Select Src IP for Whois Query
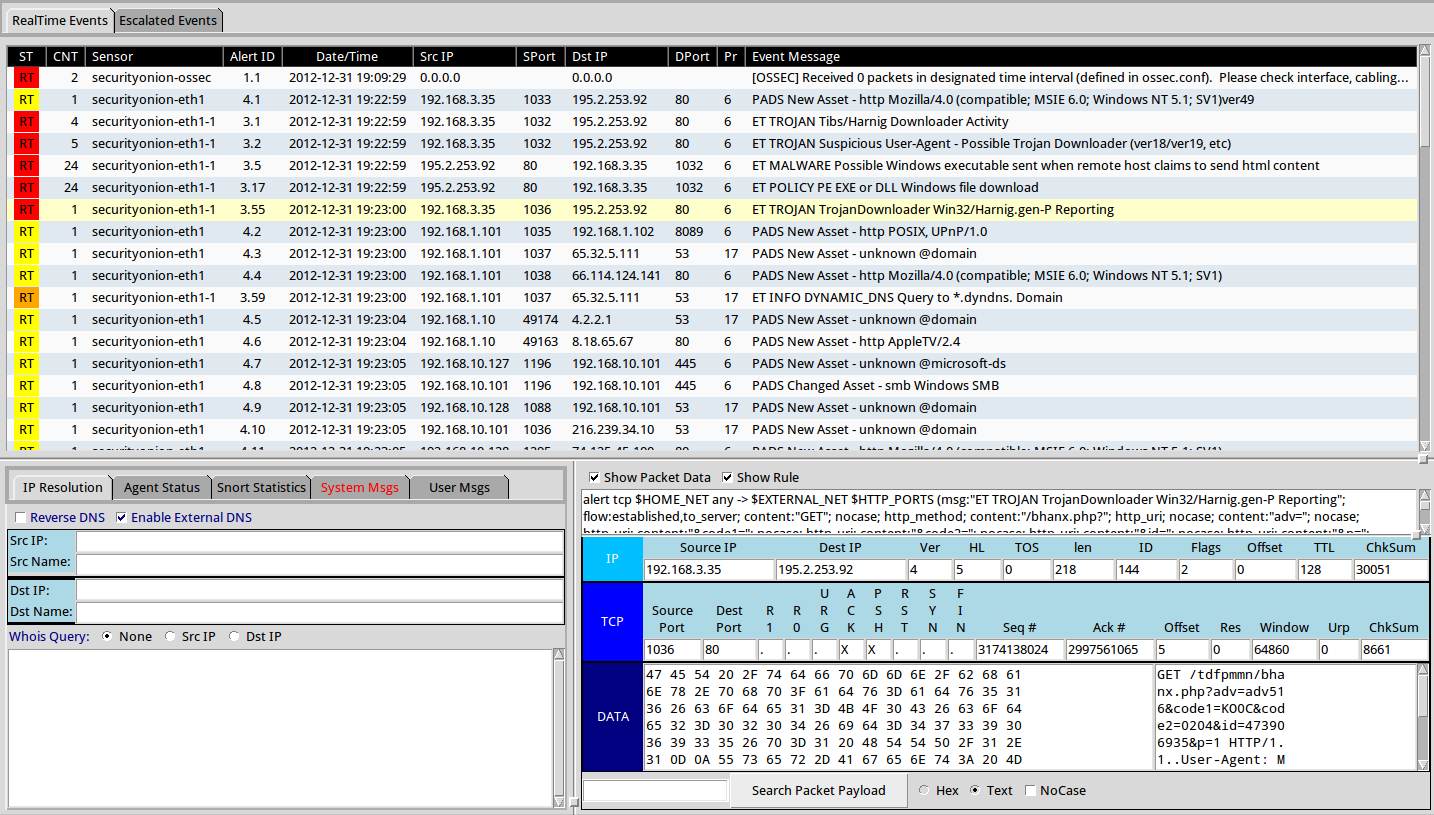Viewport: 1434px width, 815px height. point(169,636)
